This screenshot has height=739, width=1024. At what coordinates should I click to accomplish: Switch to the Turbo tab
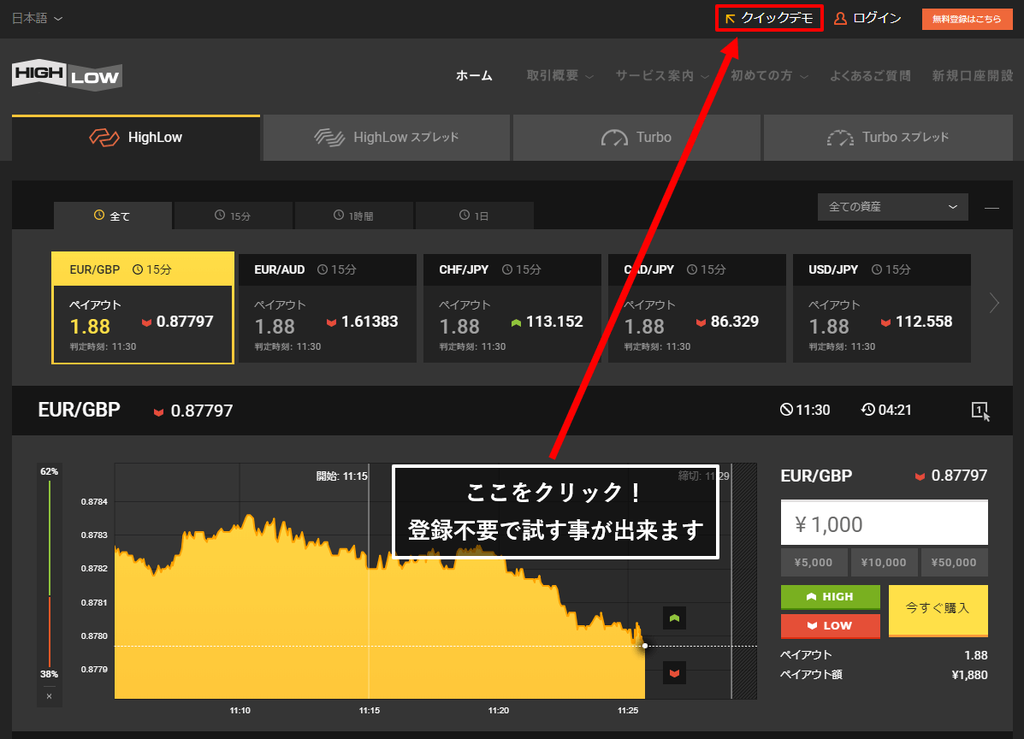pyautogui.click(x=637, y=138)
